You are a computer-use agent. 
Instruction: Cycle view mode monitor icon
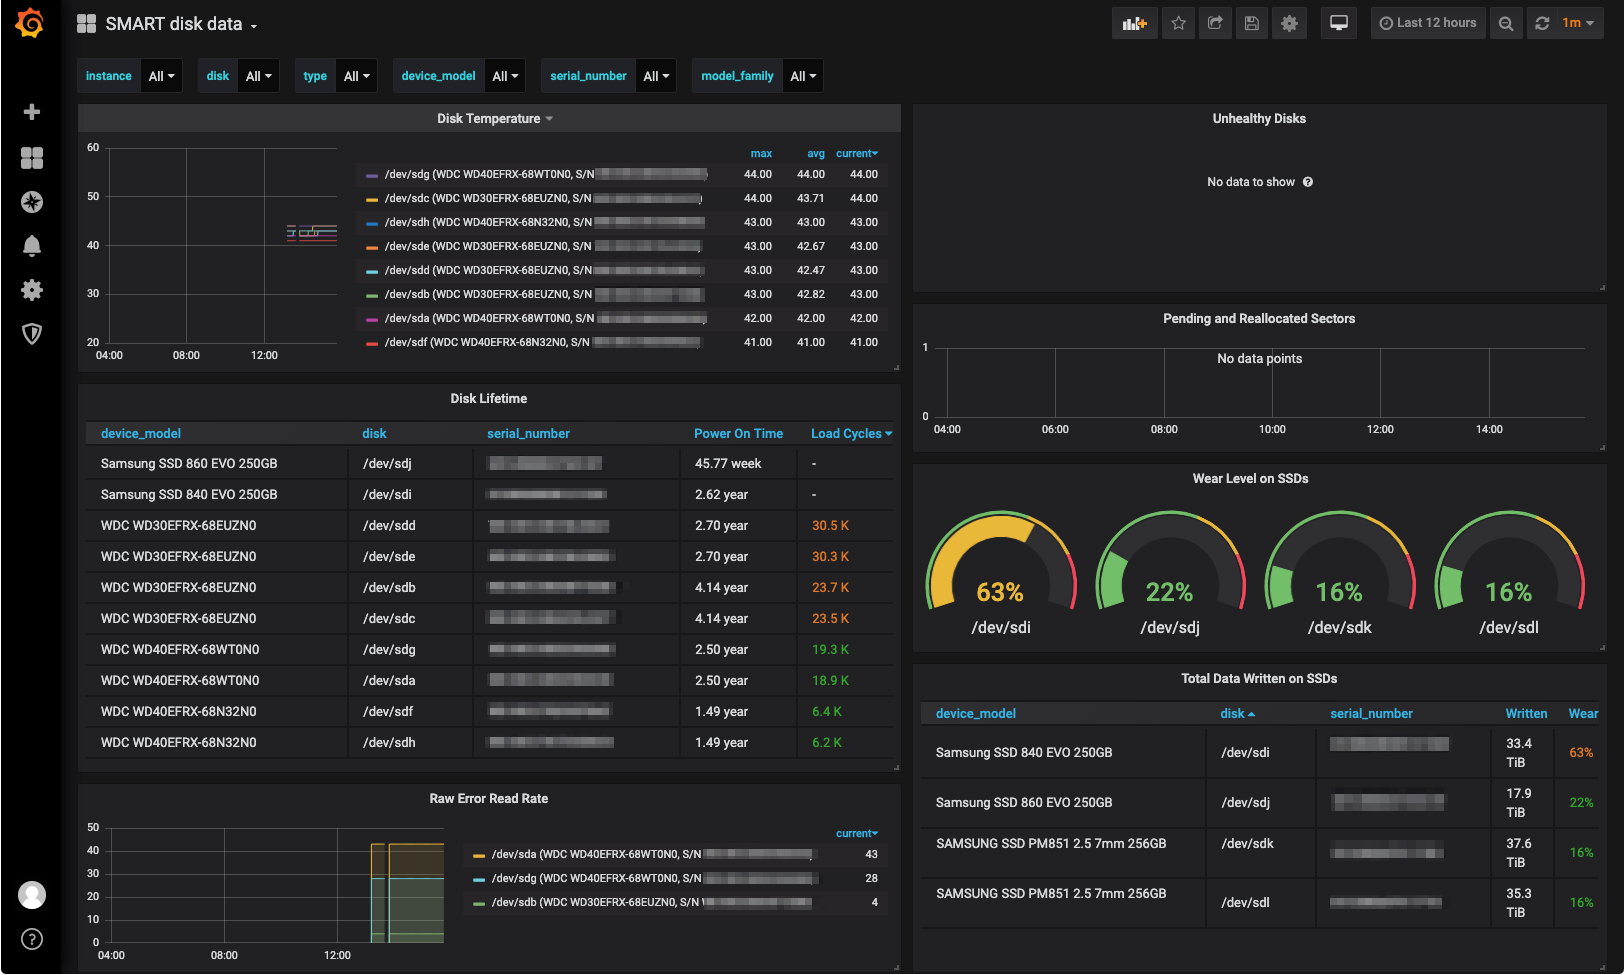tap(1339, 23)
